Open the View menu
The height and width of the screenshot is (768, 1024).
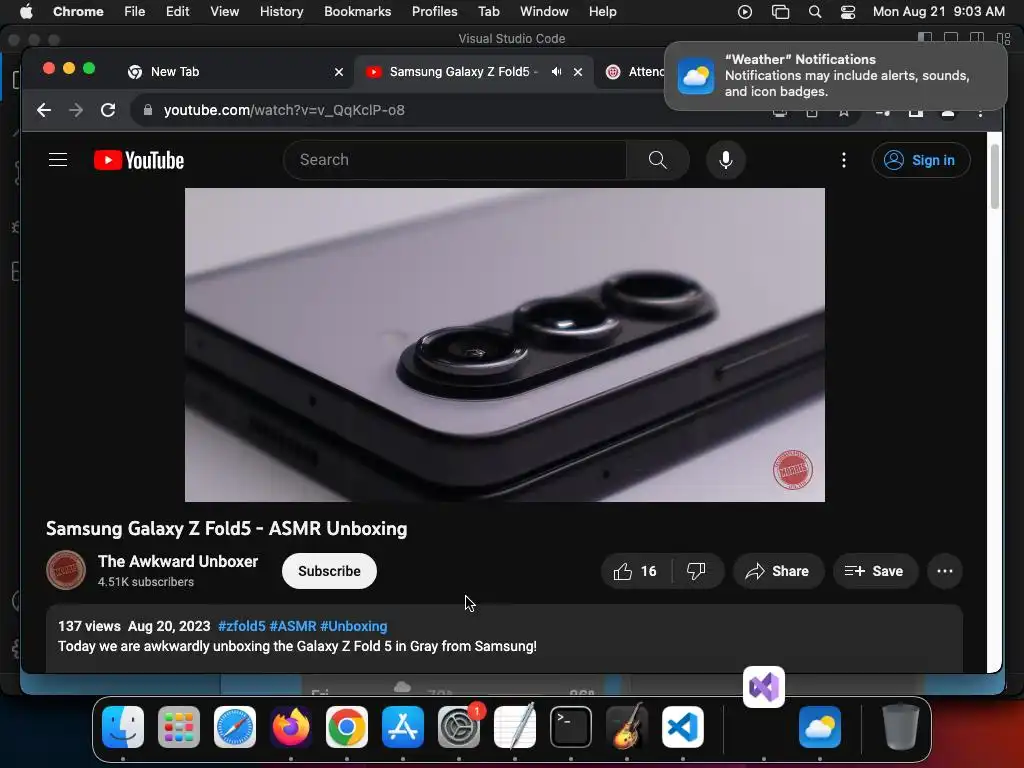pos(224,12)
